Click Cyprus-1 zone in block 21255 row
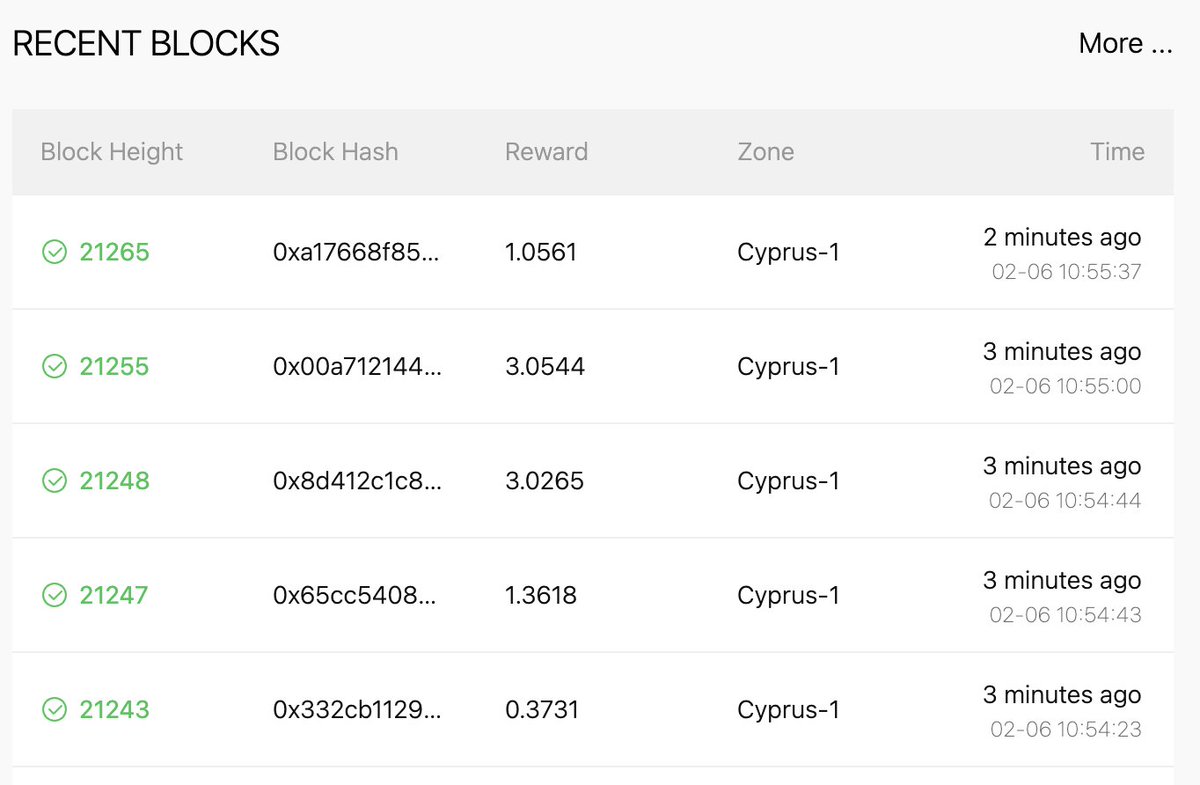 point(788,367)
